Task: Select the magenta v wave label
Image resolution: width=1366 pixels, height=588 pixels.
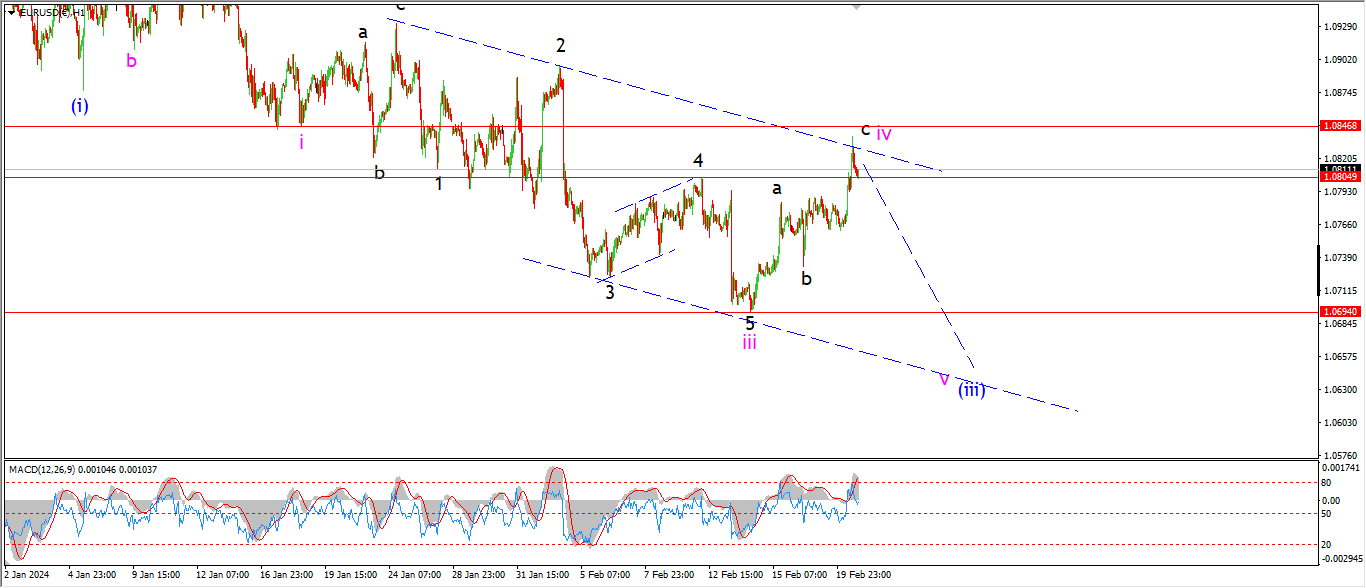Action: click(943, 379)
